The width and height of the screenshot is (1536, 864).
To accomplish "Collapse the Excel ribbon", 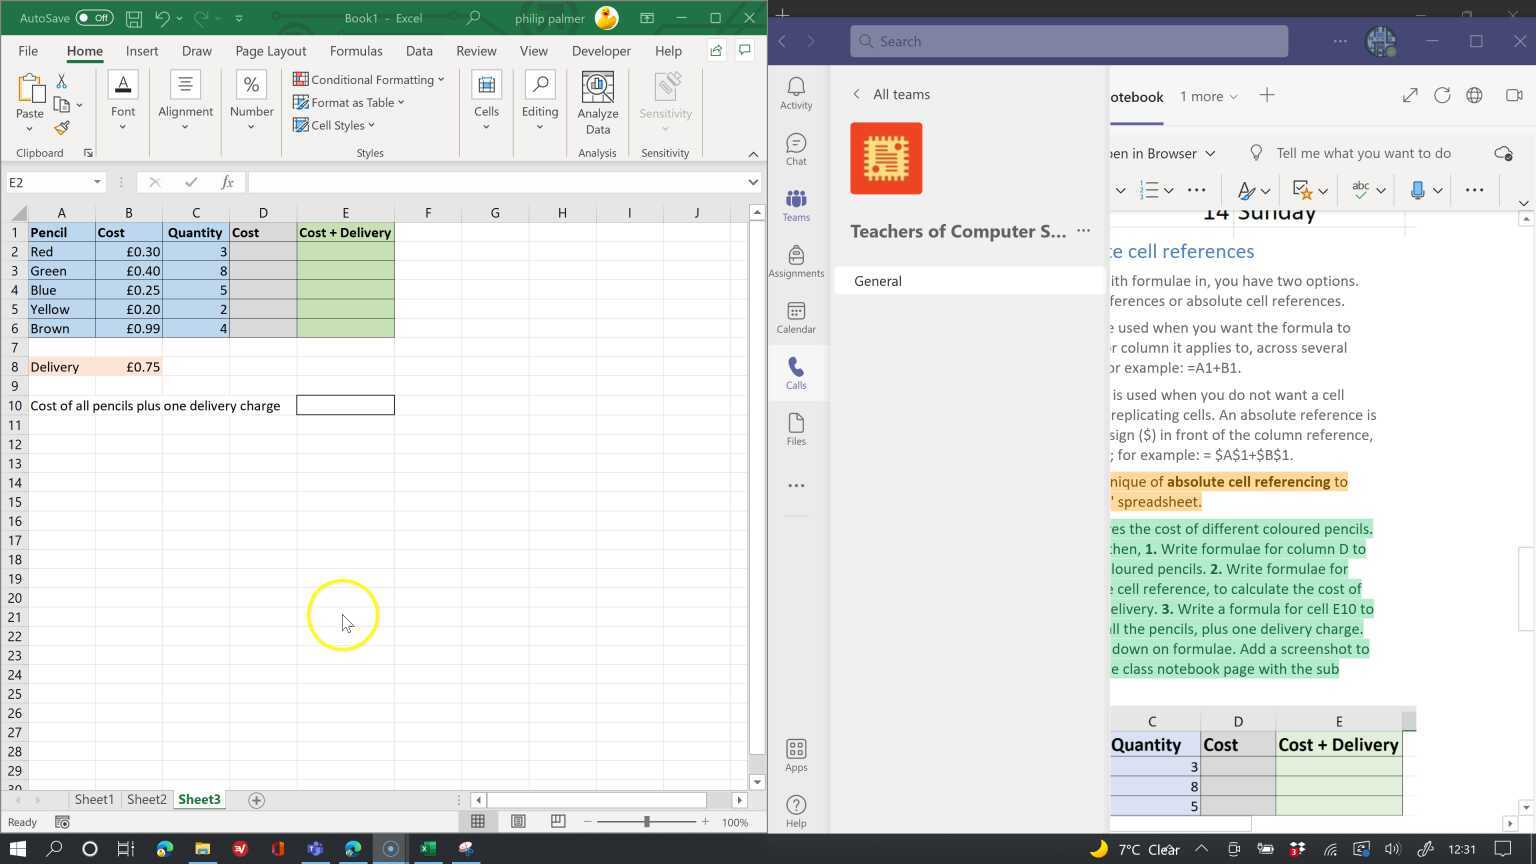I will tap(753, 153).
